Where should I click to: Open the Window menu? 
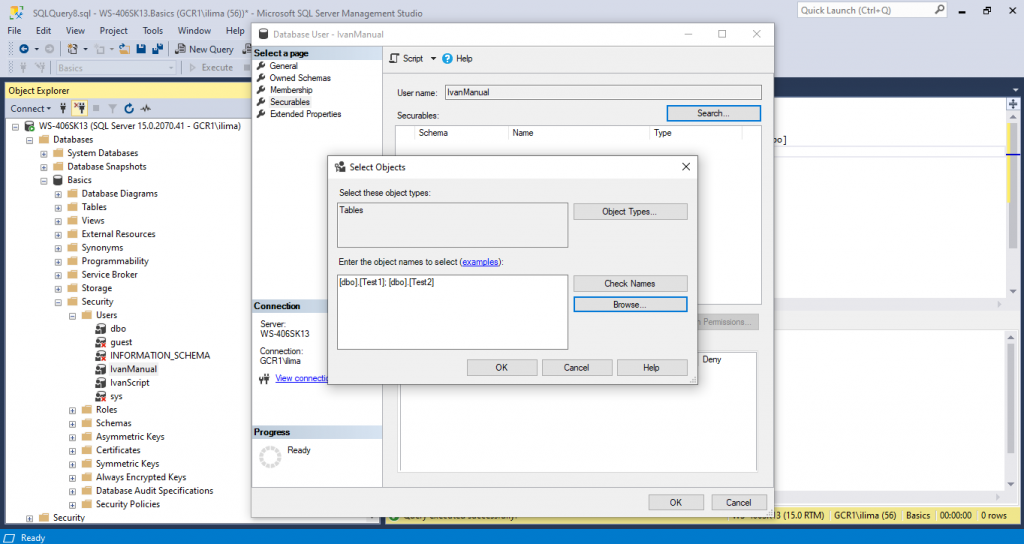pyautogui.click(x=195, y=31)
